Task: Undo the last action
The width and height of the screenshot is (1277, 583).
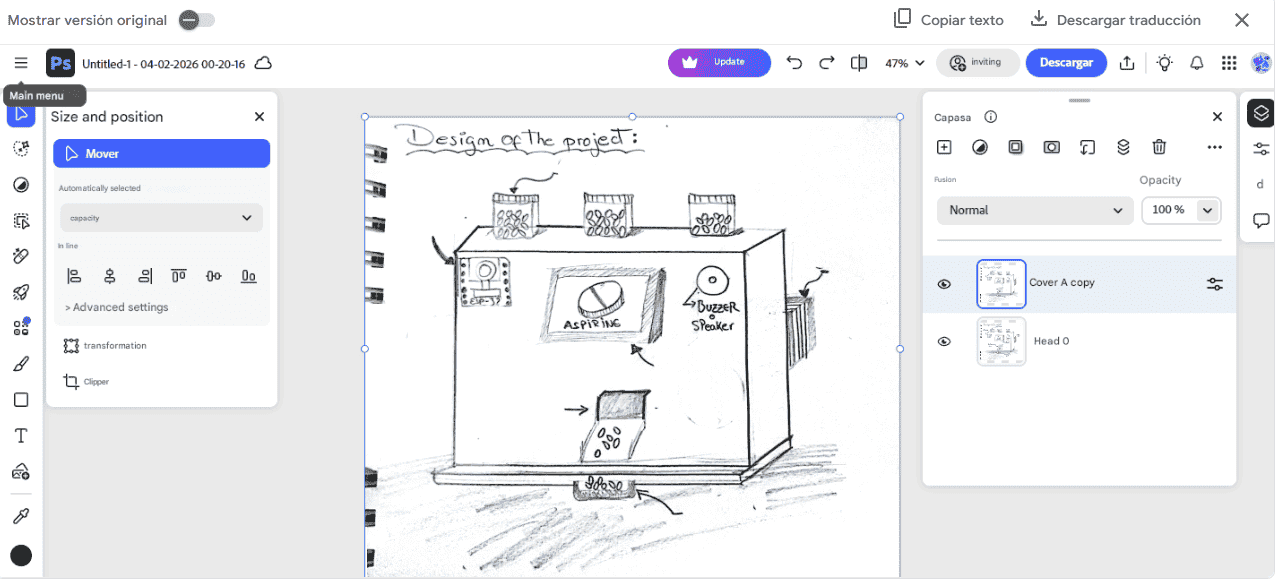Action: pos(794,63)
